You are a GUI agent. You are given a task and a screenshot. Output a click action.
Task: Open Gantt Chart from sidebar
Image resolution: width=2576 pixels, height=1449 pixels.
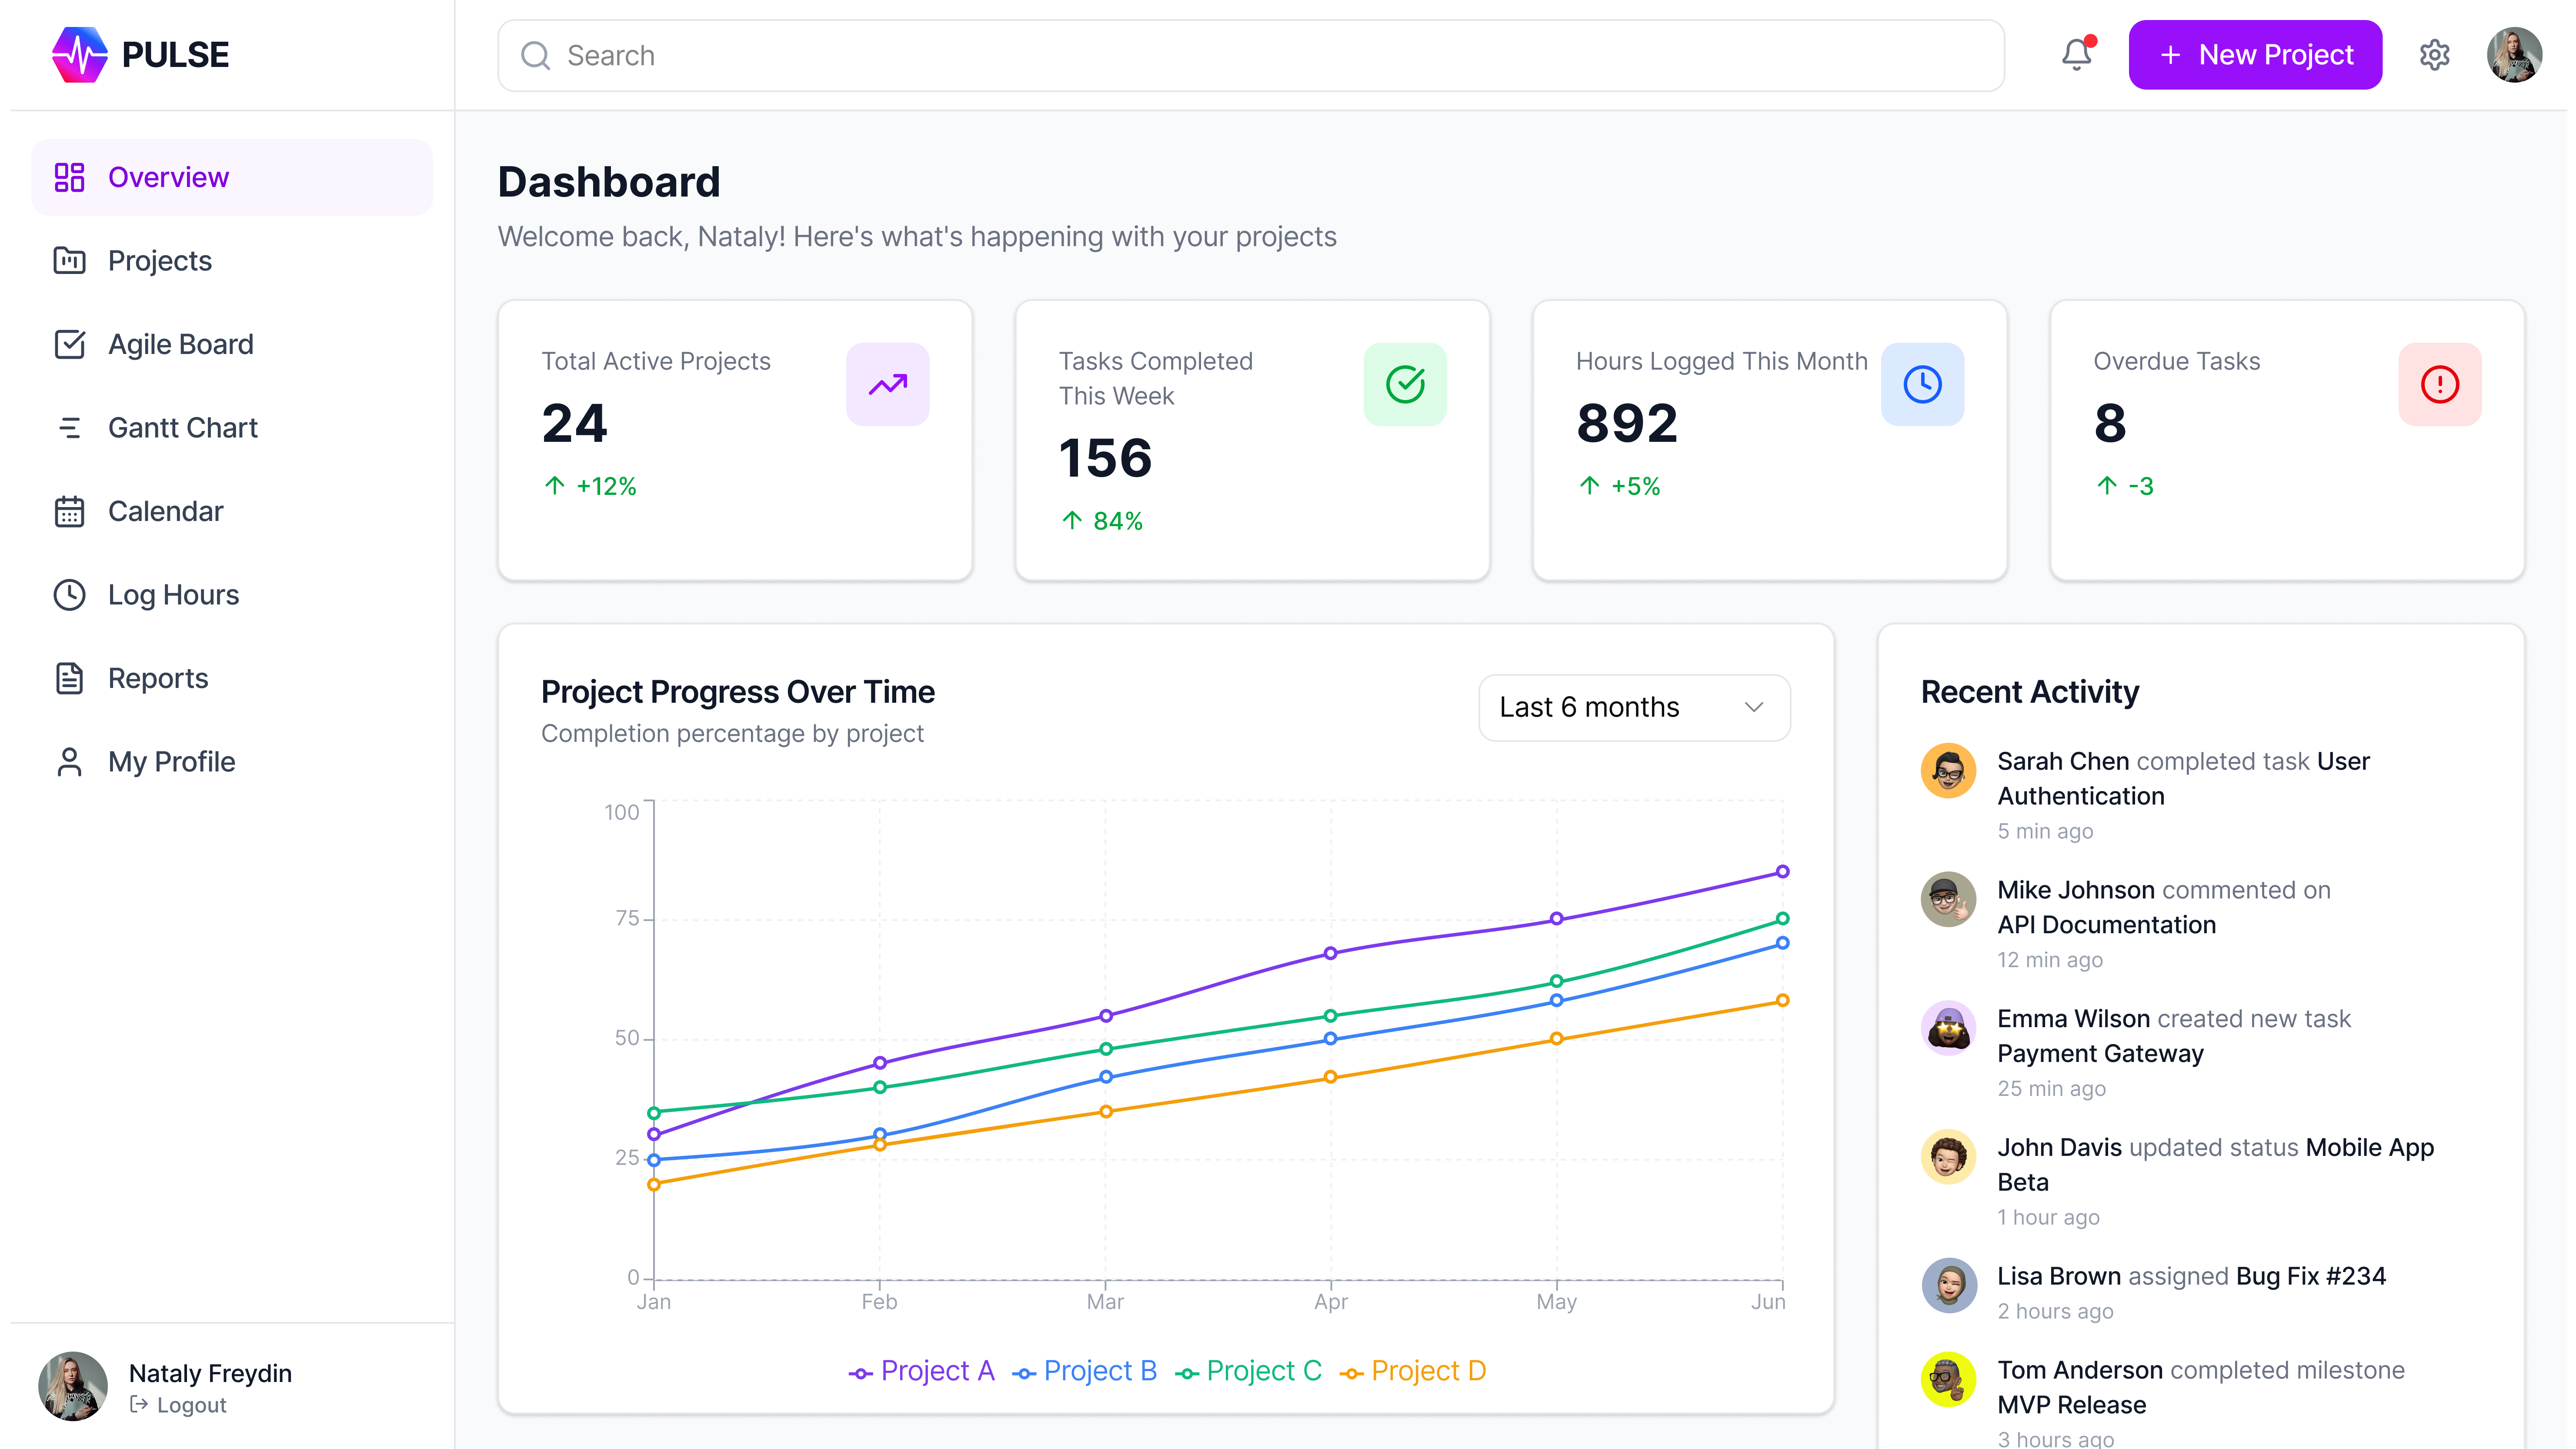pyautogui.click(x=232, y=427)
